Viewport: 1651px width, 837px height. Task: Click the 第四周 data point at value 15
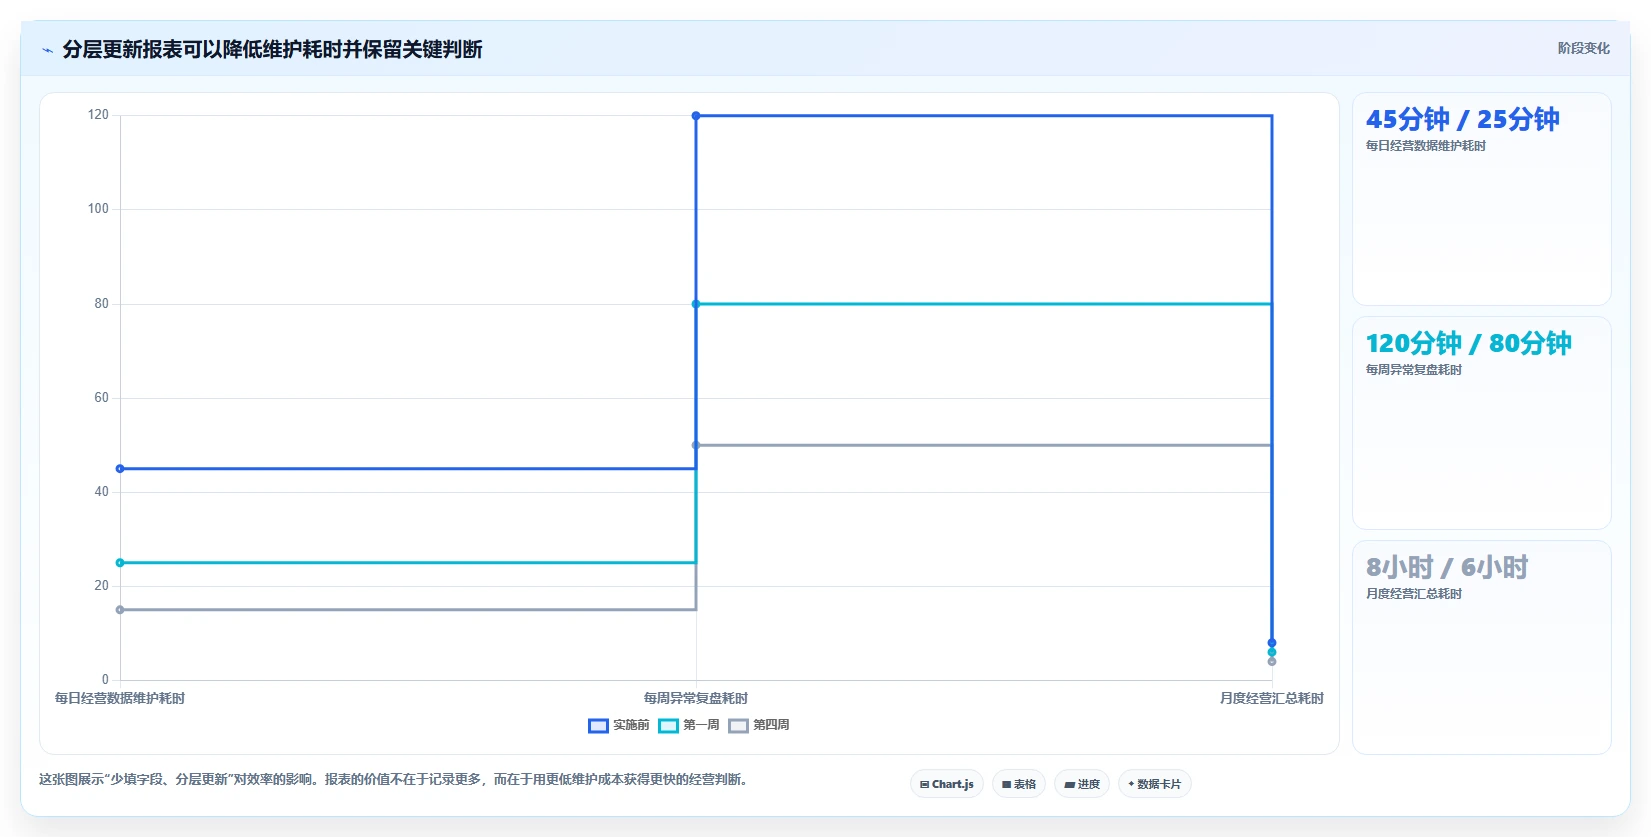pos(120,610)
